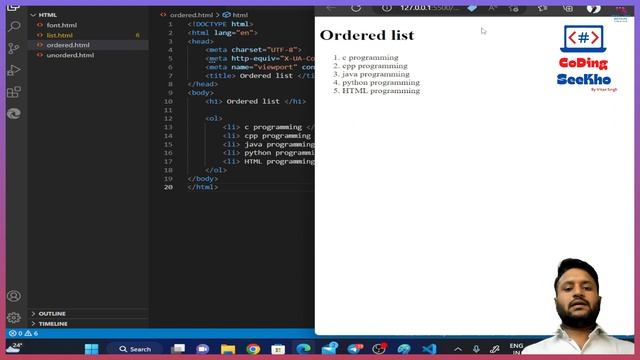This screenshot has width=640, height=360.
Task: Open the Extensions view icon
Action: tap(14, 92)
